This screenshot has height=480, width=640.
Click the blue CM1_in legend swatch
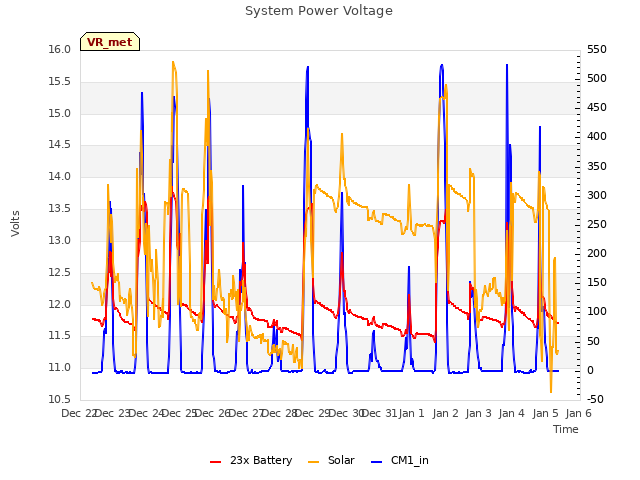pyautogui.click(x=376, y=462)
